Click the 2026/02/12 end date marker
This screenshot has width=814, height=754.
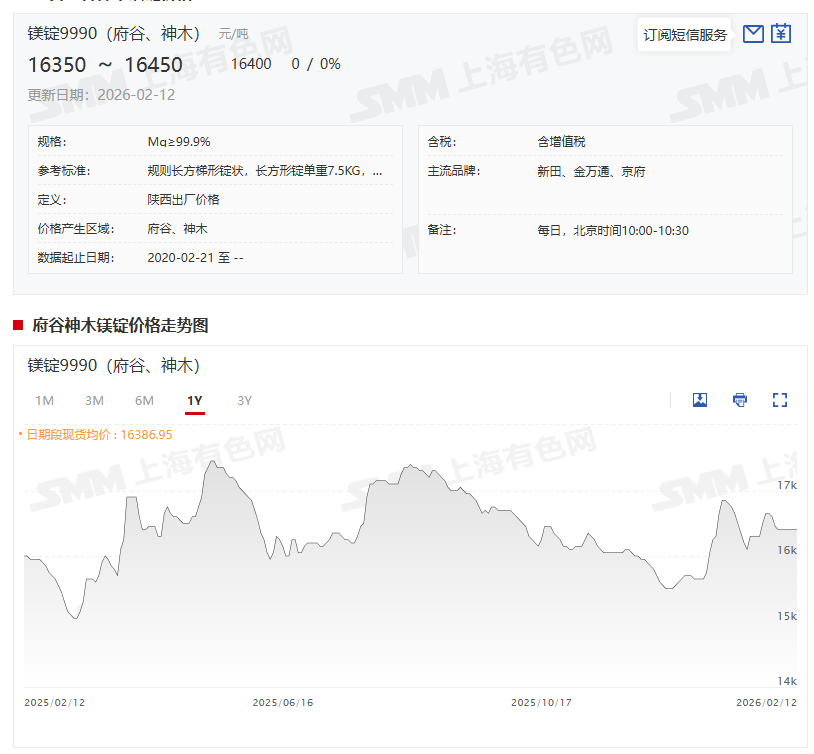point(766,703)
